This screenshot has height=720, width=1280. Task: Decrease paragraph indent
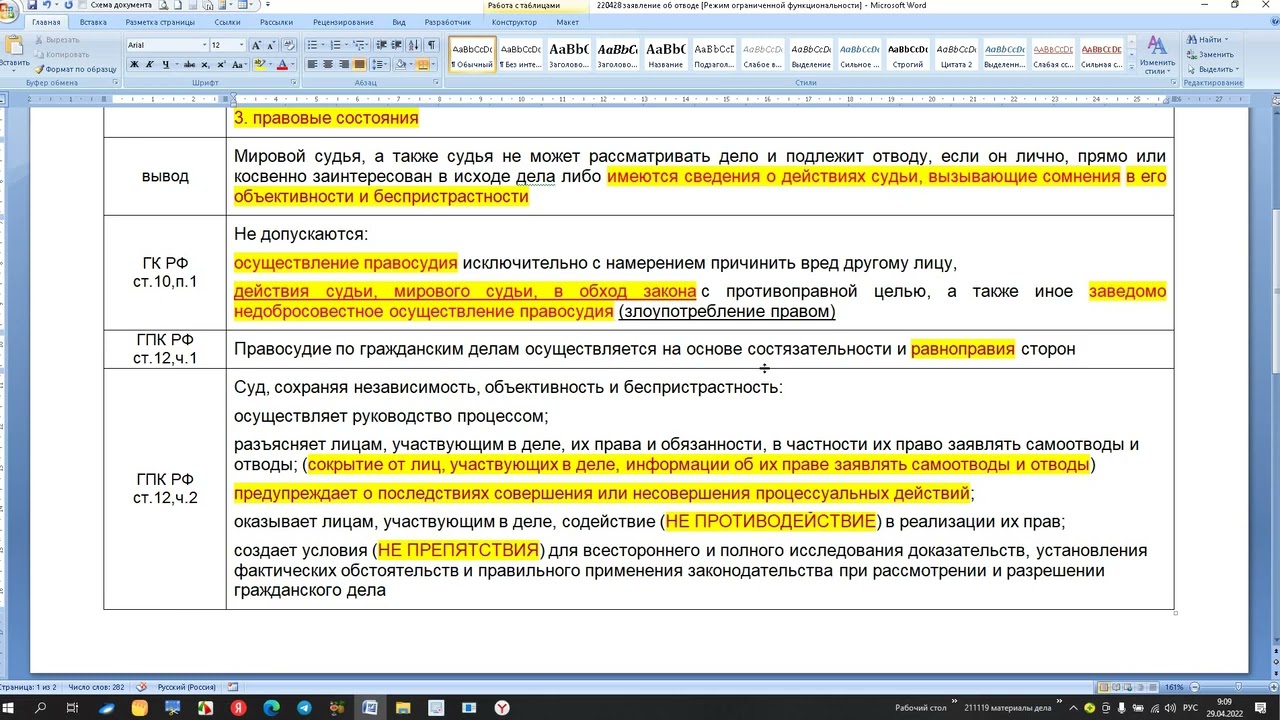[x=382, y=45]
